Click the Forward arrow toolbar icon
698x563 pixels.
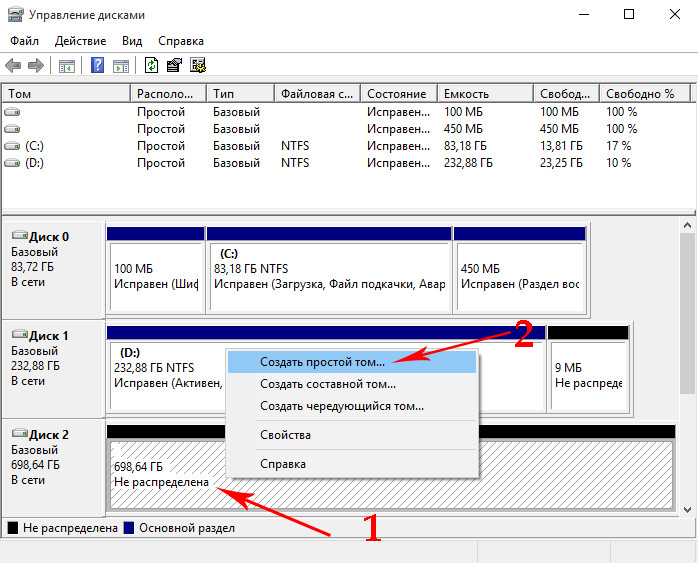(36, 66)
